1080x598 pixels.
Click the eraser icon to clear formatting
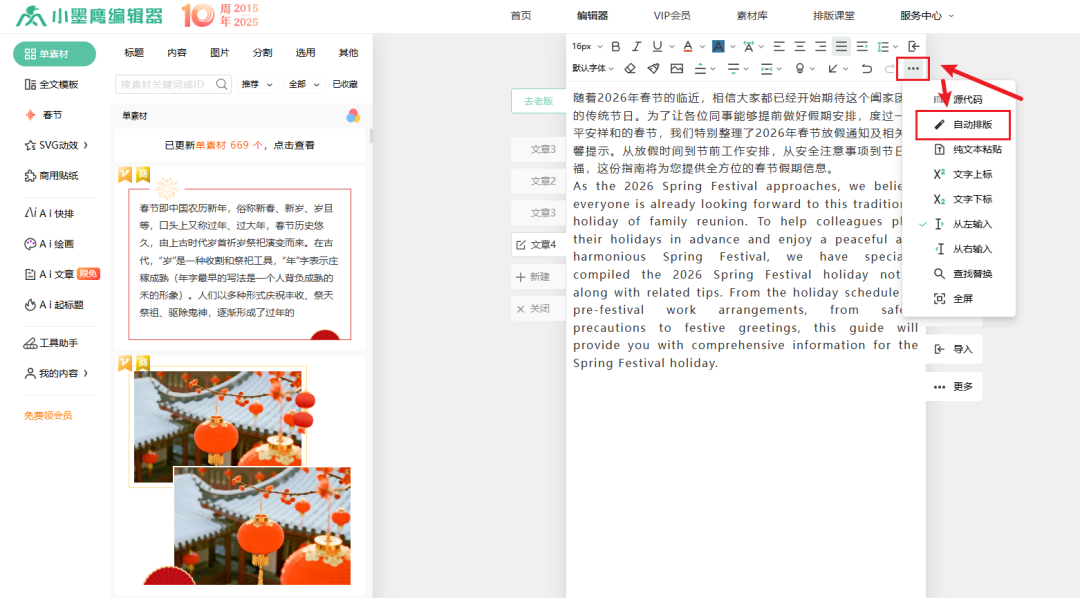click(x=630, y=68)
